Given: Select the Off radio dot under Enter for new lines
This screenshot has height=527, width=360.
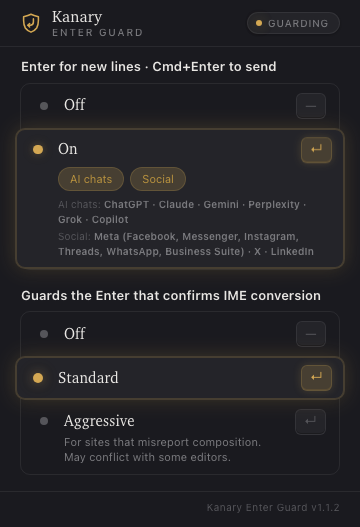Looking at the screenshot, I should [44, 106].
